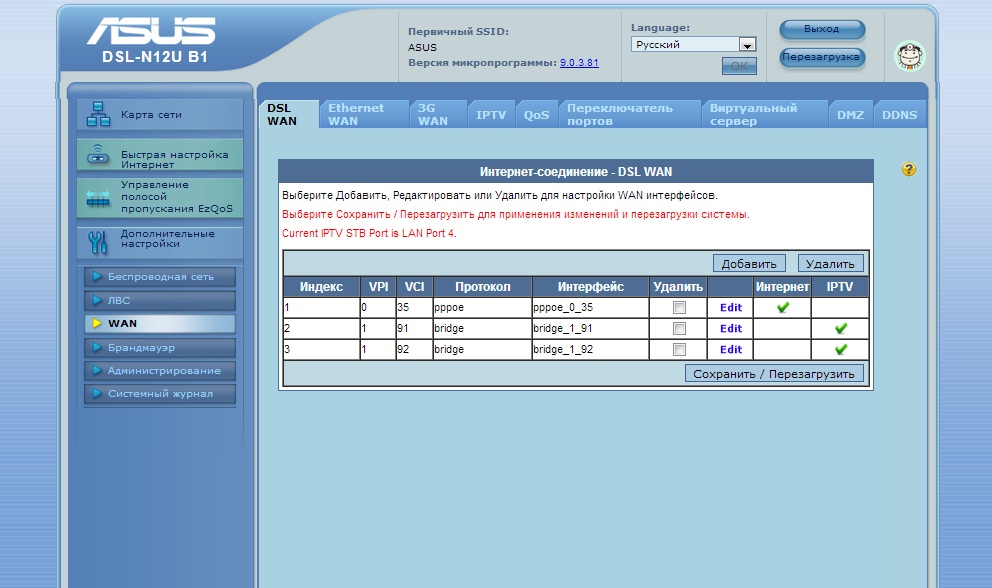Click green Internet checkmark for pppoe_0_35
992x588 pixels.
point(782,308)
